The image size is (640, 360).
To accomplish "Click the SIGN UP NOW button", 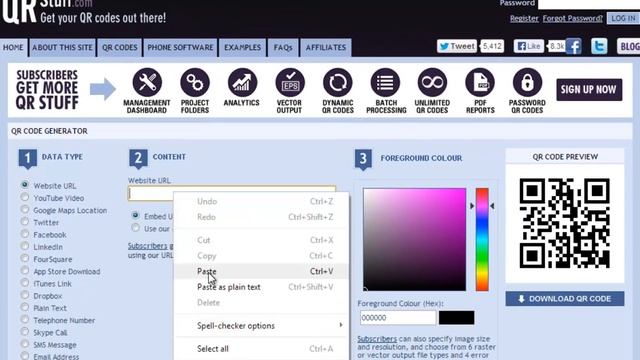I will click(x=589, y=89).
